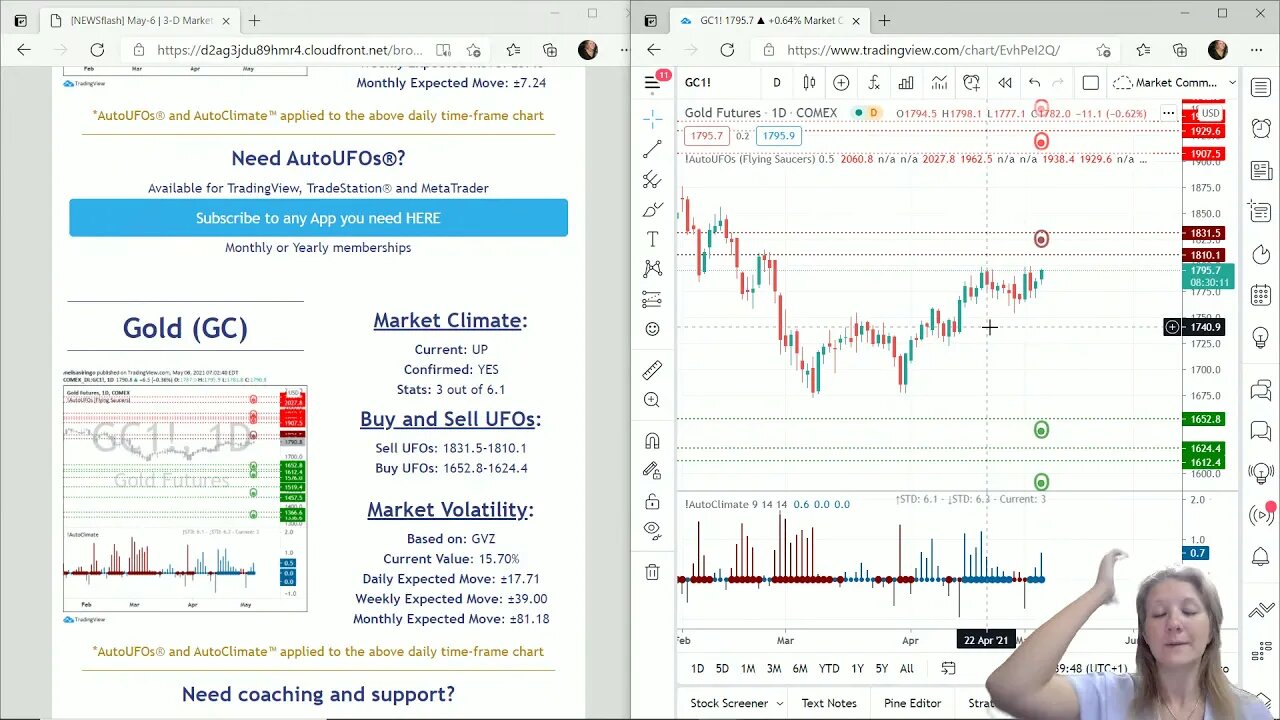1280x720 pixels.
Task: Toggle lock all drawing tools
Action: (652, 500)
